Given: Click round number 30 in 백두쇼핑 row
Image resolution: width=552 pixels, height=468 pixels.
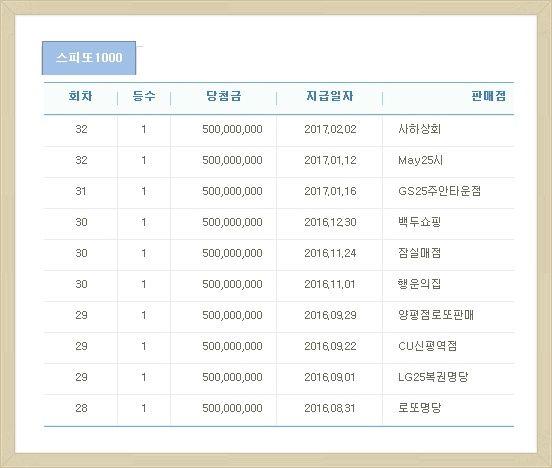Looking at the screenshot, I should tap(81, 222).
